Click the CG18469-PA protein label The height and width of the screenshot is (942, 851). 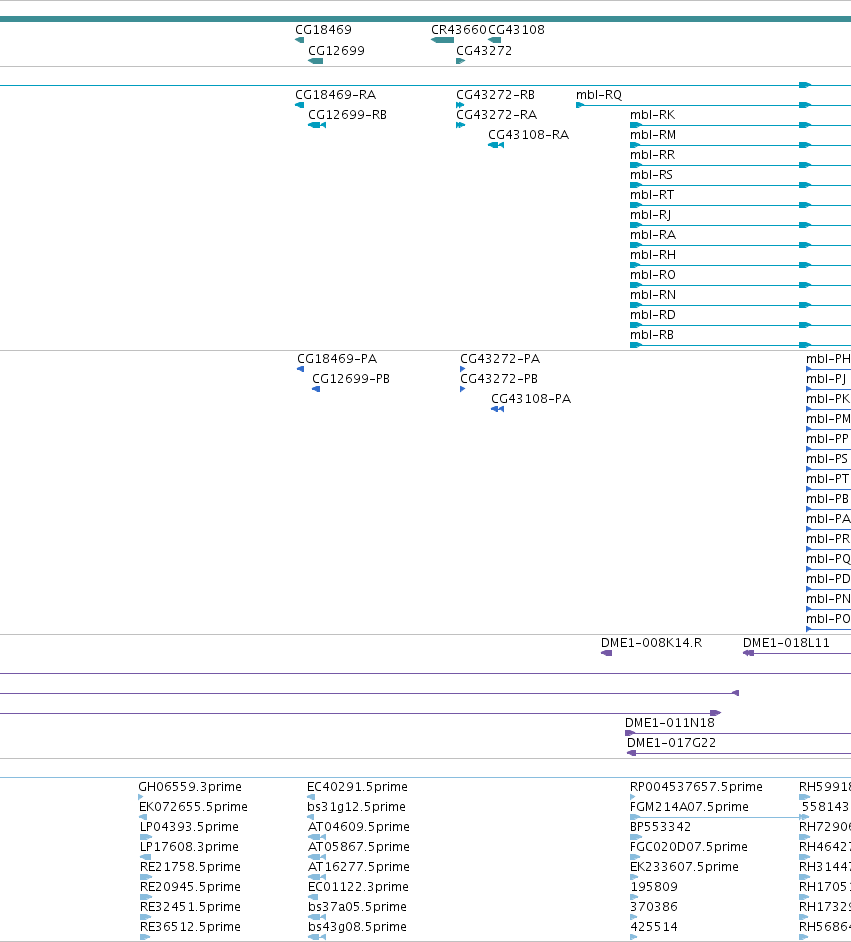tap(337, 359)
